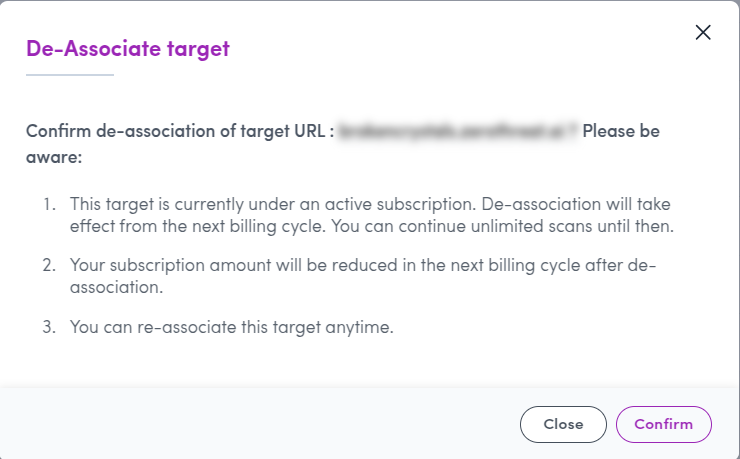
Task: Click the number 2 list marker
Action: (50, 265)
